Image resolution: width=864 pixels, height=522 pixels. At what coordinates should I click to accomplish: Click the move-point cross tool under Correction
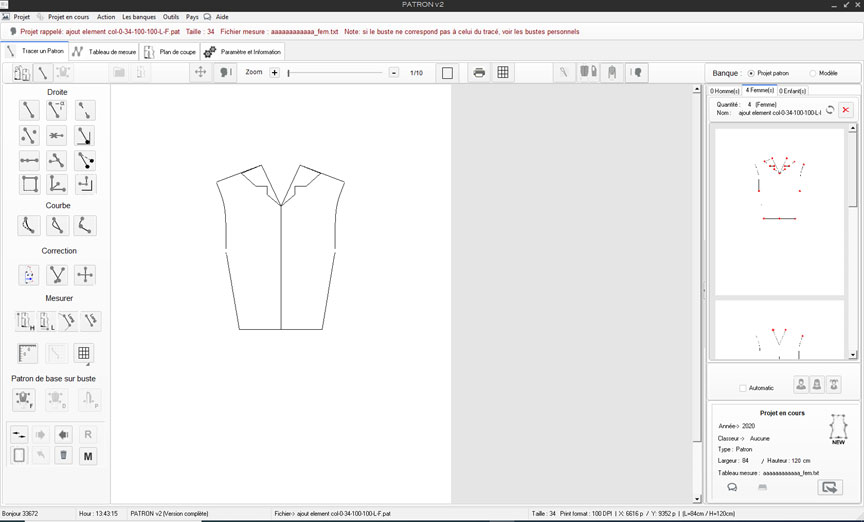point(86,275)
